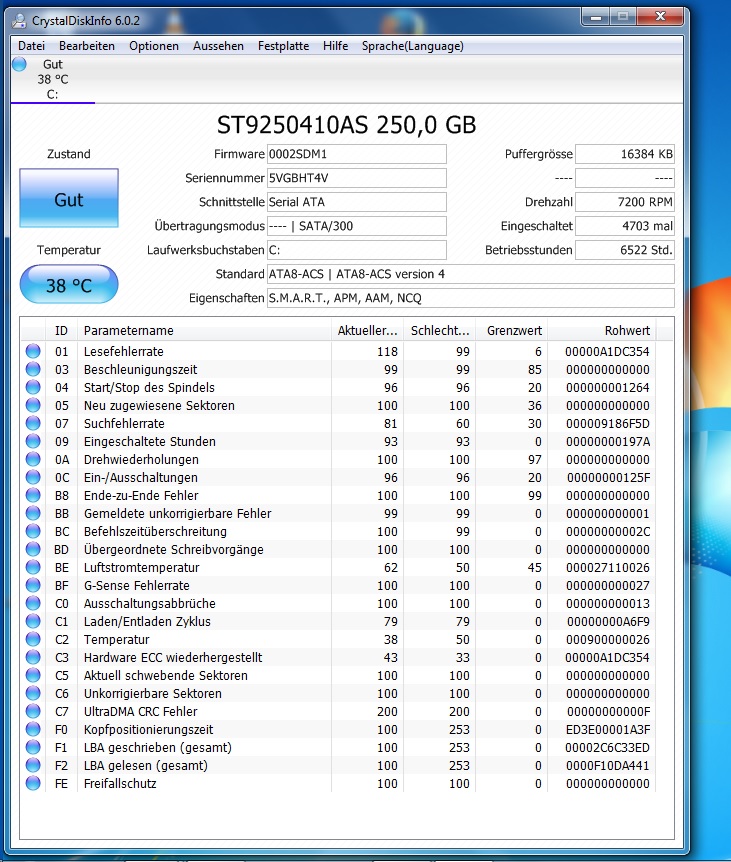
Task: Click status orb for Start/Stop des Spindels
Action: pyautogui.click(x=33, y=387)
